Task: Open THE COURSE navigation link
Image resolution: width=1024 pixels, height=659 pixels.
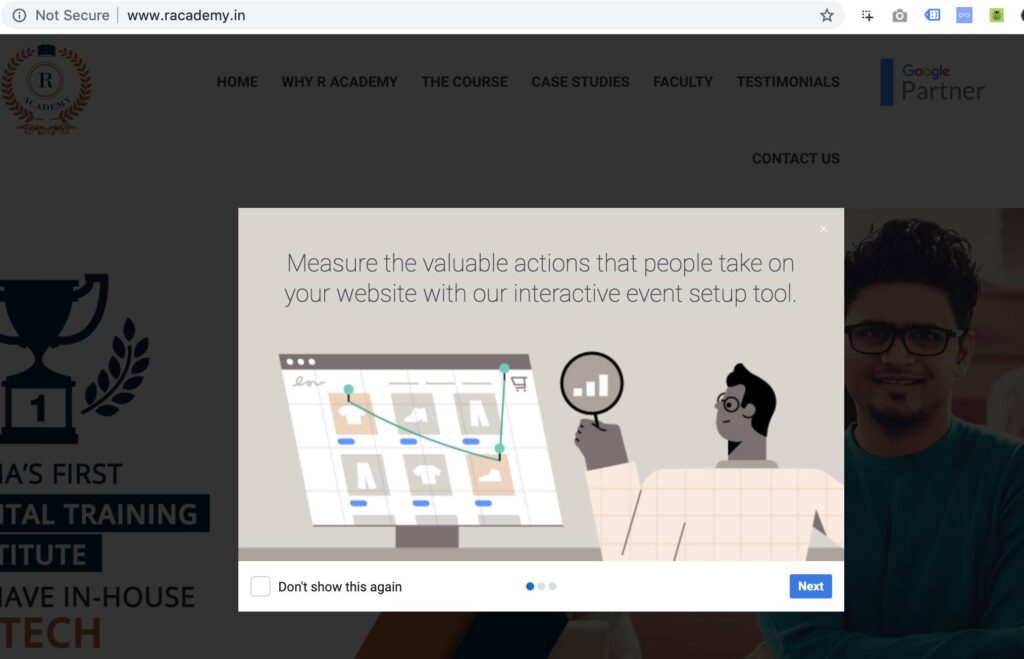Action: (464, 82)
